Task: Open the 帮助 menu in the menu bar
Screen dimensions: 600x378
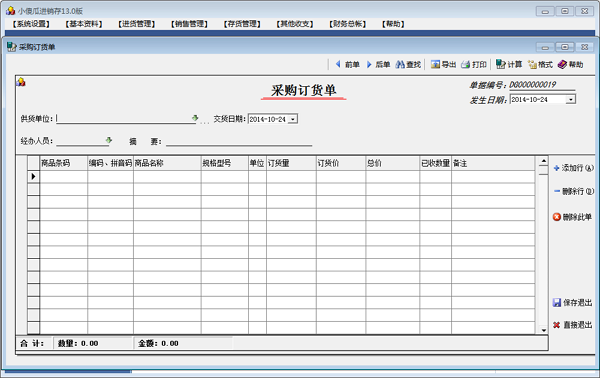Action: (393, 24)
